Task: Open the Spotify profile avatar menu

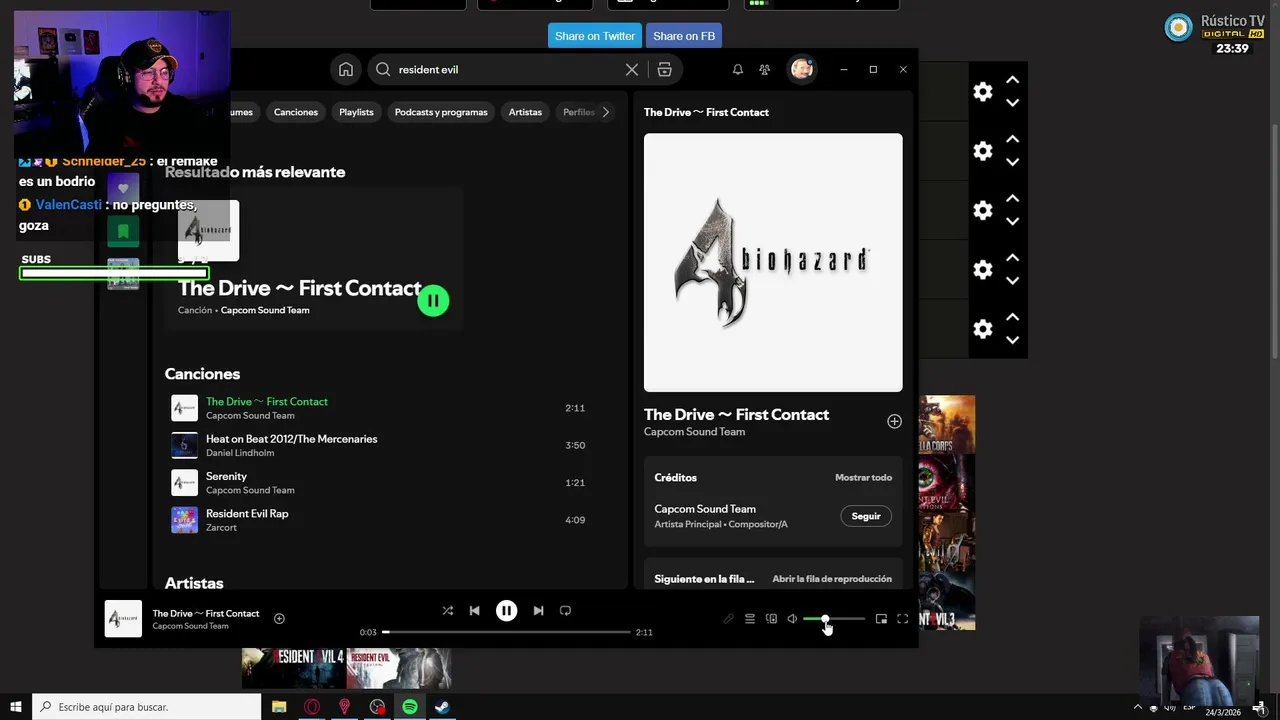Action: pos(802,69)
